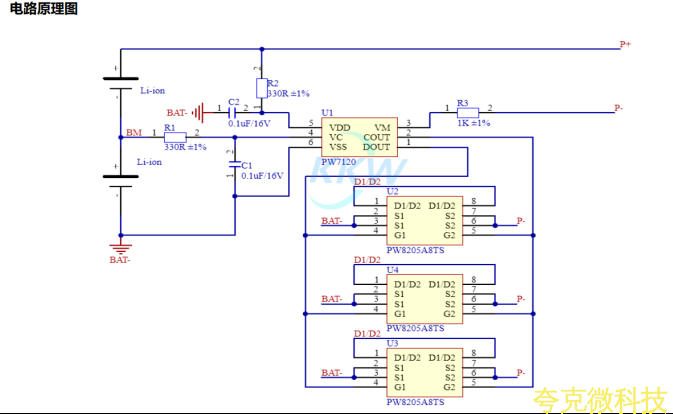Select the P- net label beside U4
Screen dimensions: 673x414
coord(521,299)
